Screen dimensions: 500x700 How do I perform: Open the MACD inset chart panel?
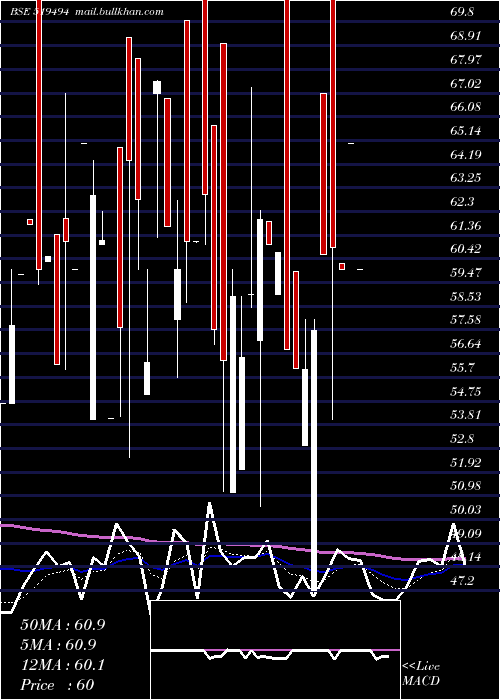tap(275, 650)
